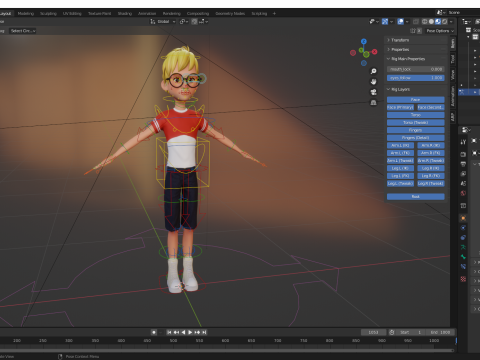This screenshot has width=480, height=360.
Task: Click the zoom magnifier viewport icon
Action: tap(373, 71)
